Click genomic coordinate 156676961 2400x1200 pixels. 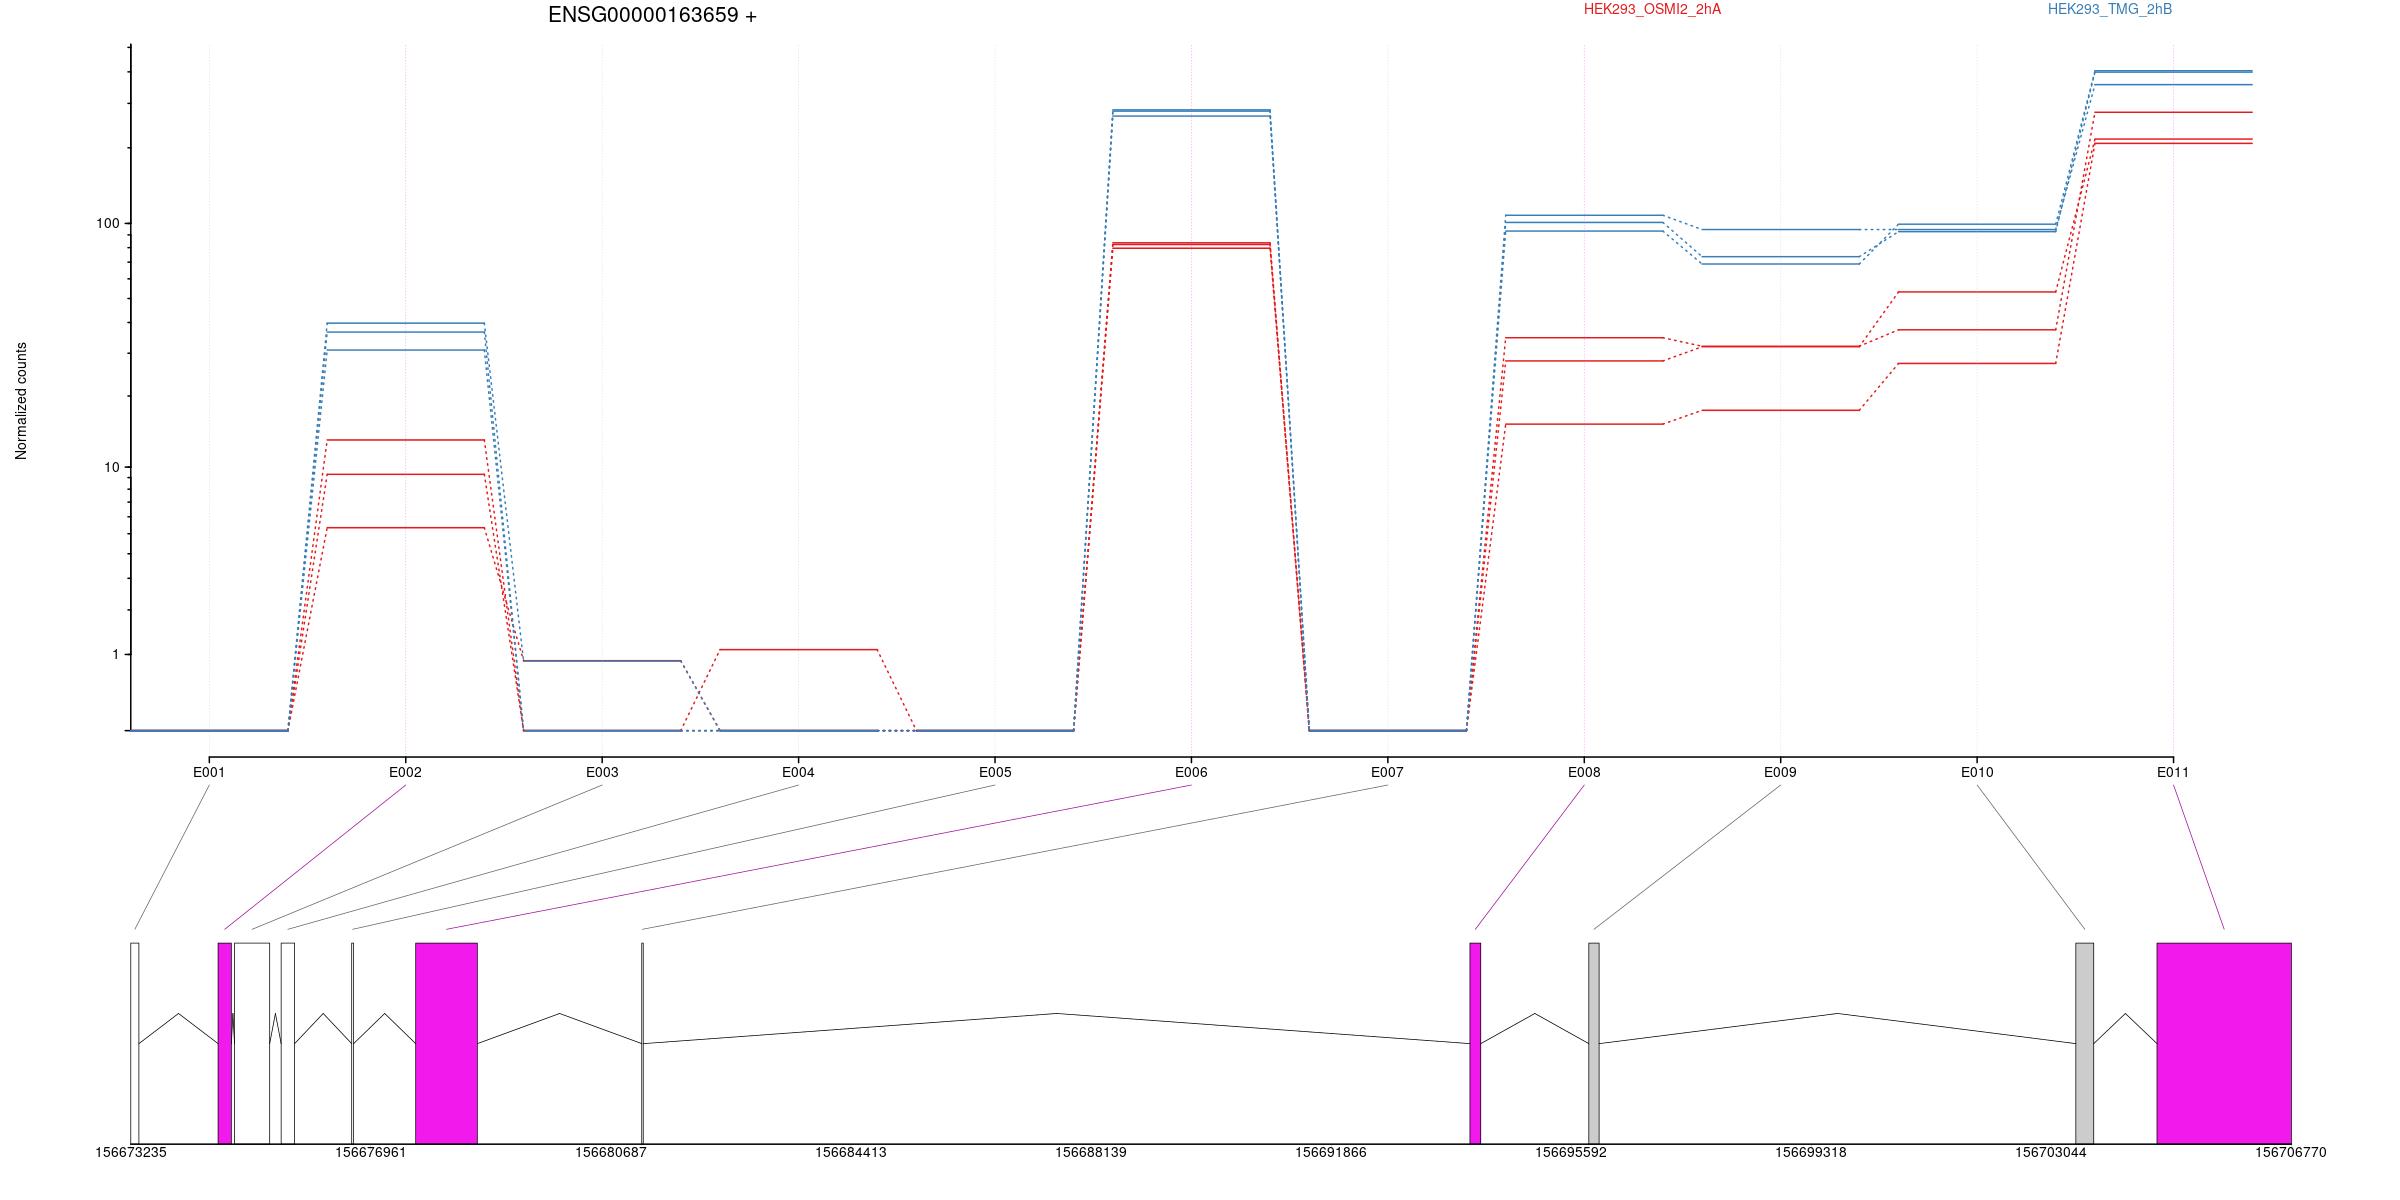(x=371, y=1152)
